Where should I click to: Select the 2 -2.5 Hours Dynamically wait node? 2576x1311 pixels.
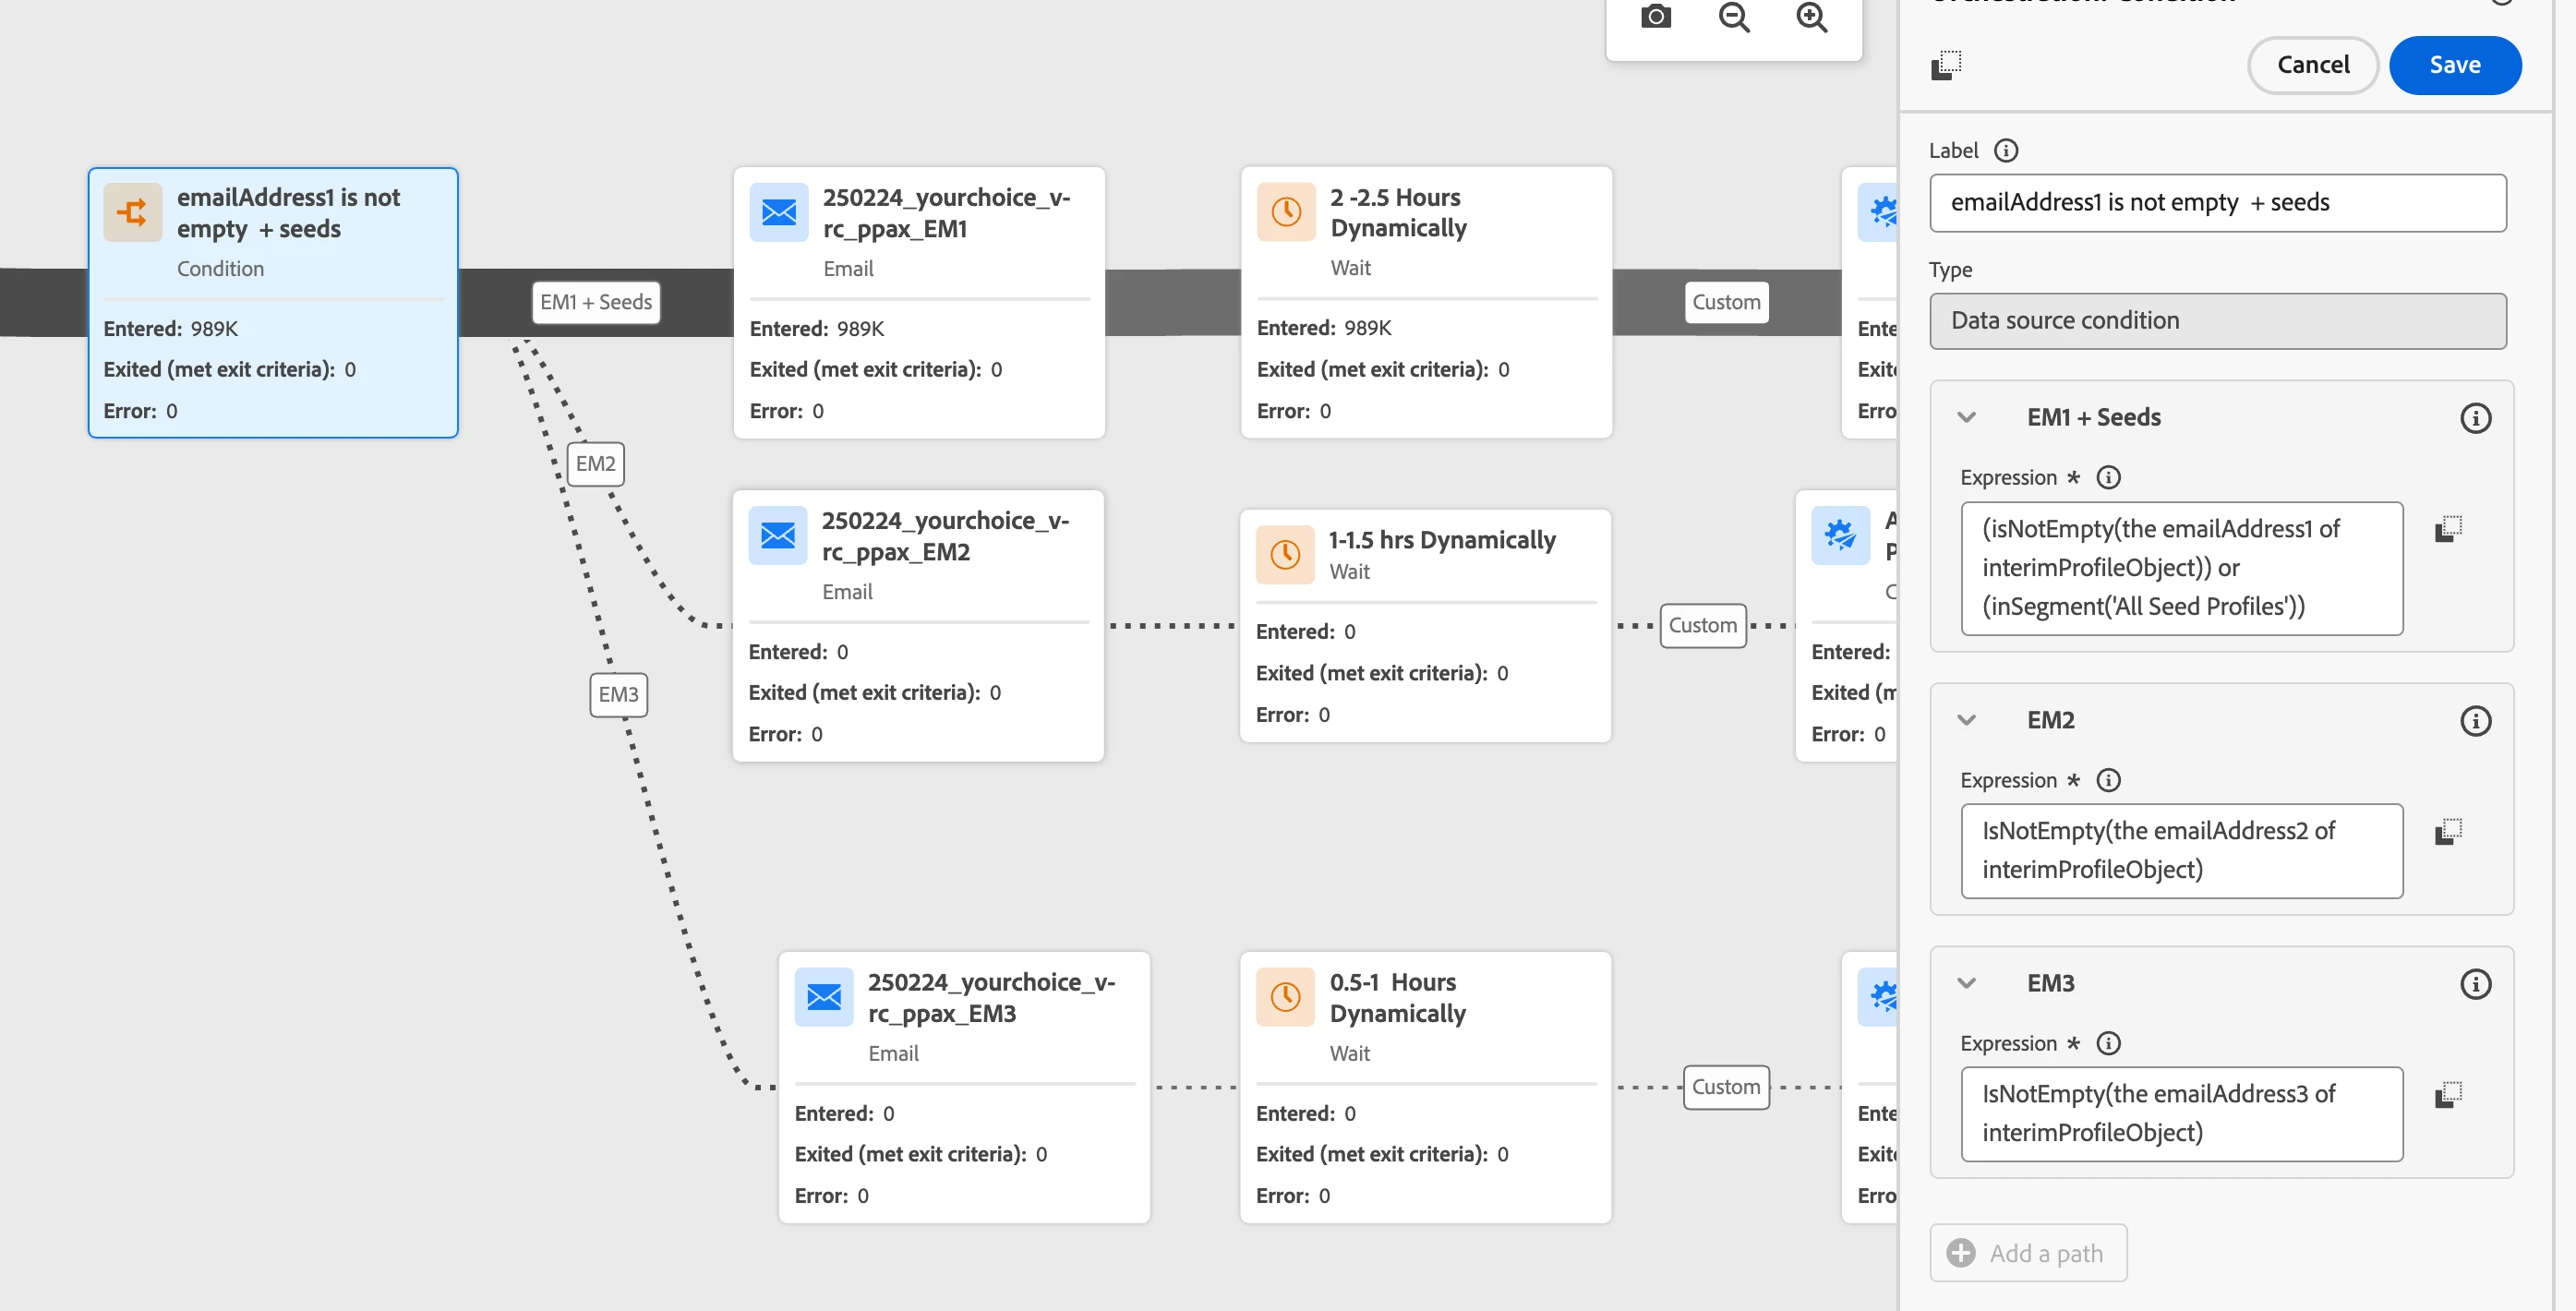point(1425,301)
